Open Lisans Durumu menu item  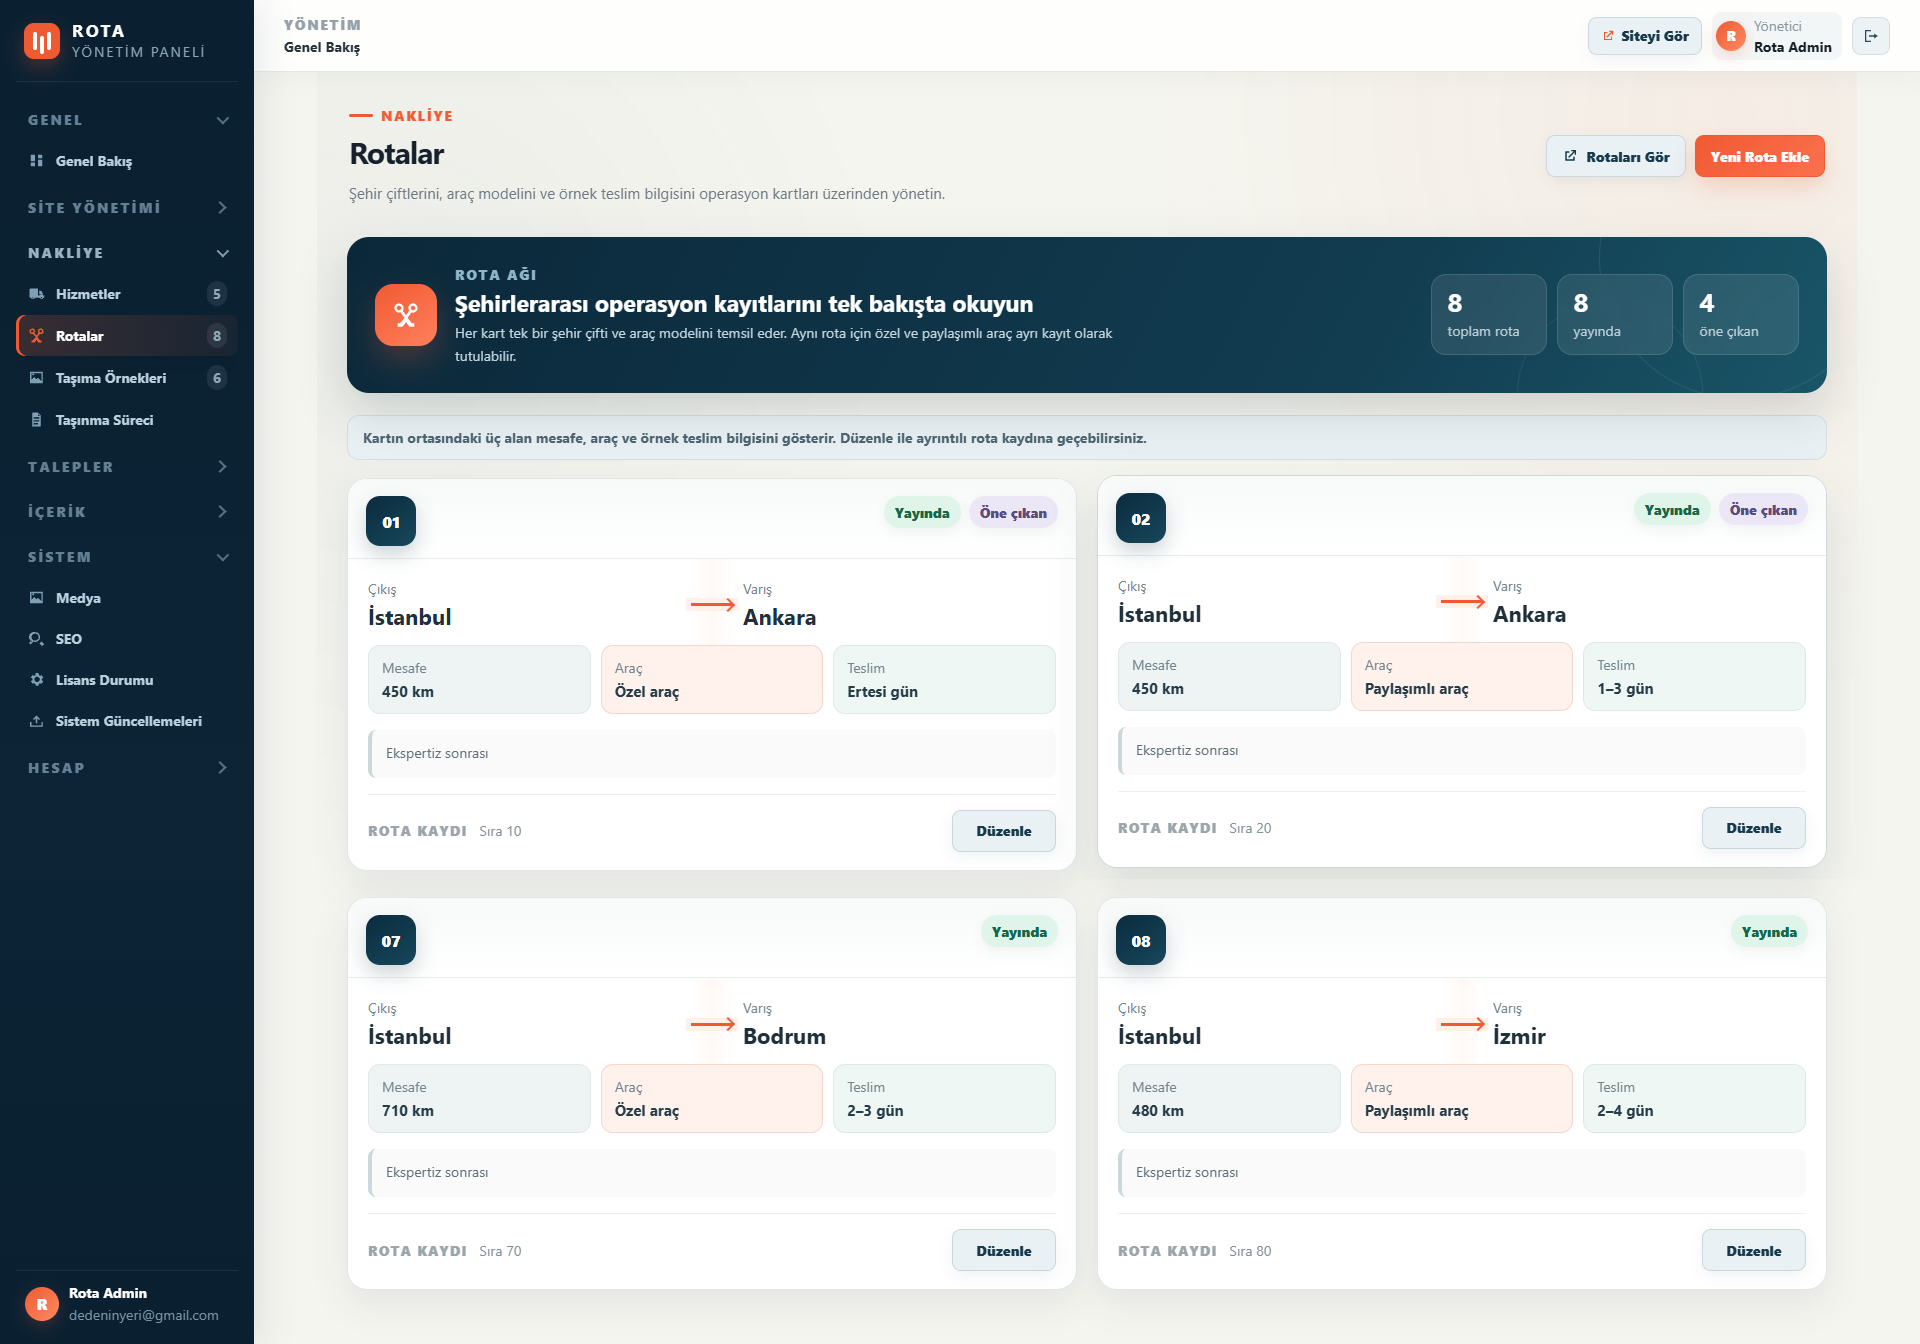(x=127, y=680)
